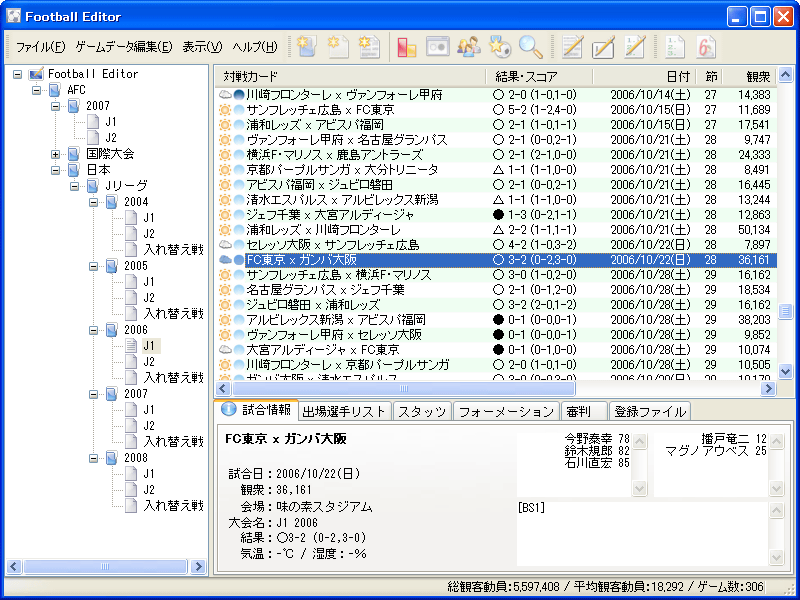Viewport: 800px width, 600px height.
Task: Open the players group icon
Action: click(468, 47)
